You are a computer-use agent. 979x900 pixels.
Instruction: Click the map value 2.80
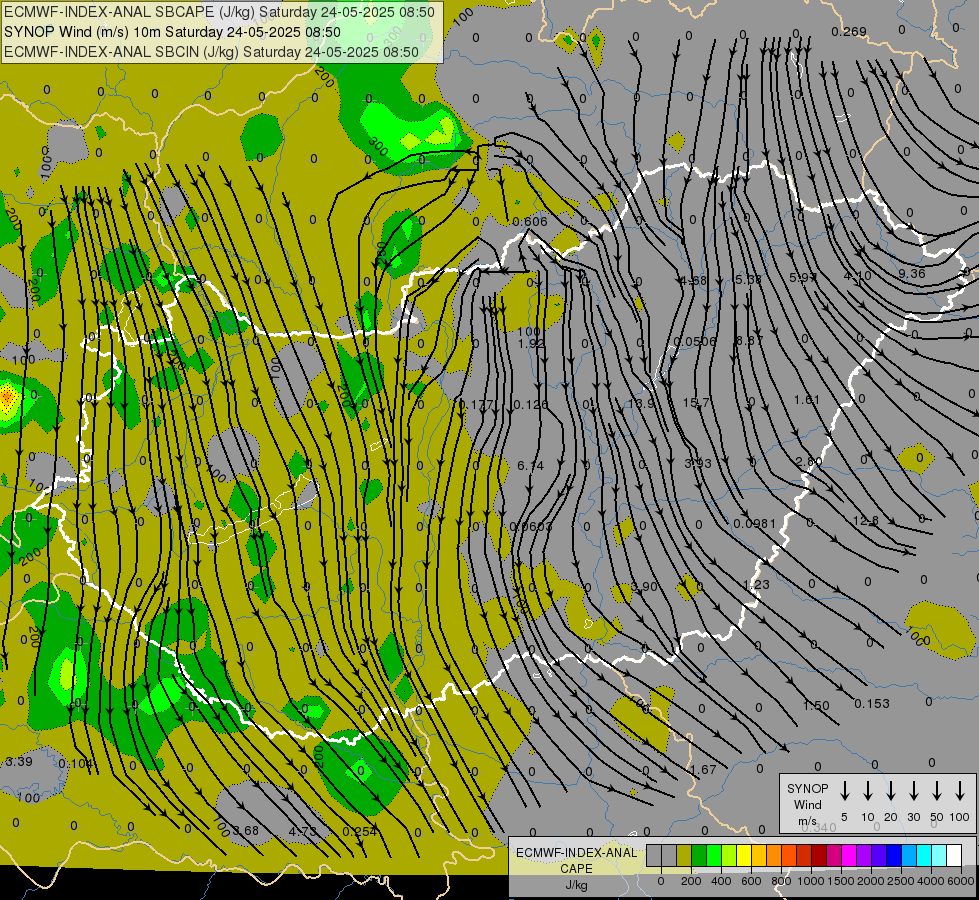point(809,461)
